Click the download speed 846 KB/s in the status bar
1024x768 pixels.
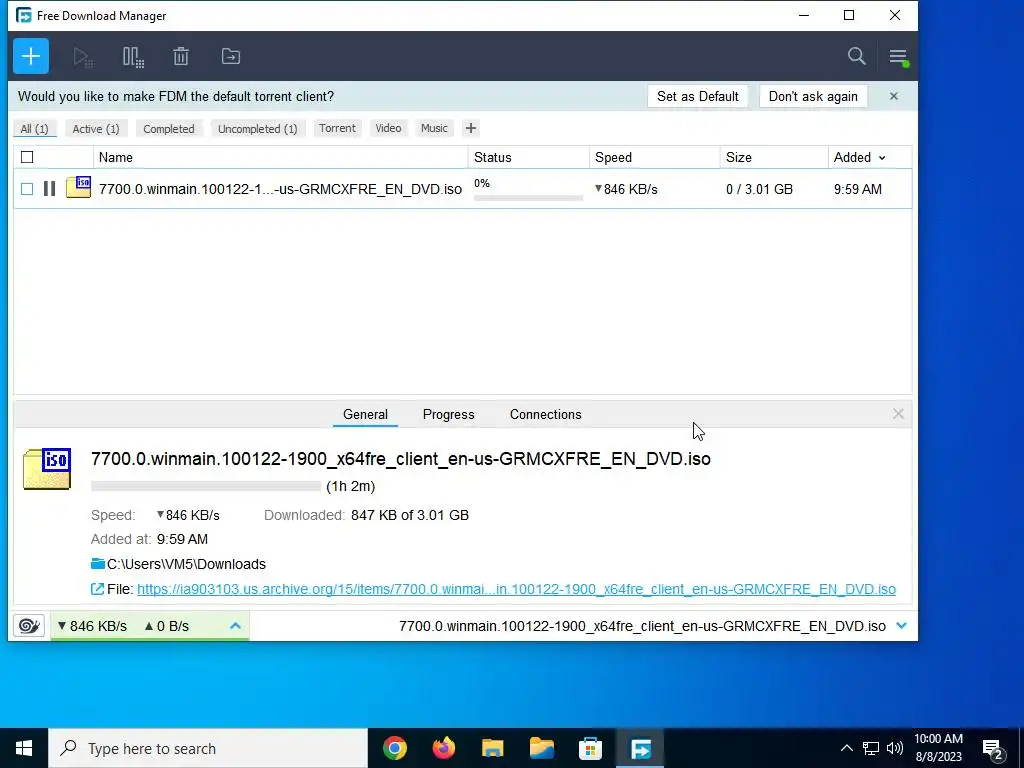pos(92,626)
